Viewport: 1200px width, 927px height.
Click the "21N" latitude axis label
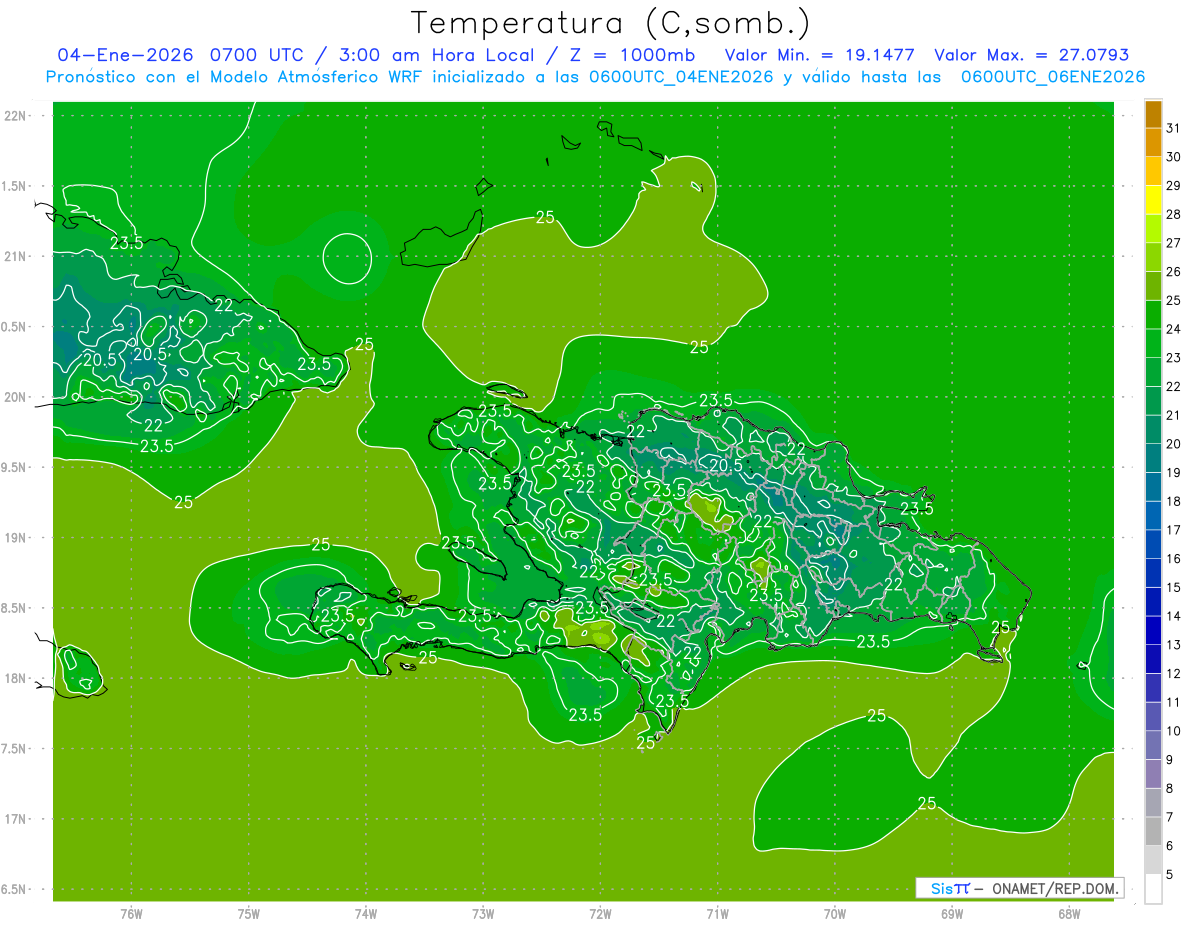16,256
